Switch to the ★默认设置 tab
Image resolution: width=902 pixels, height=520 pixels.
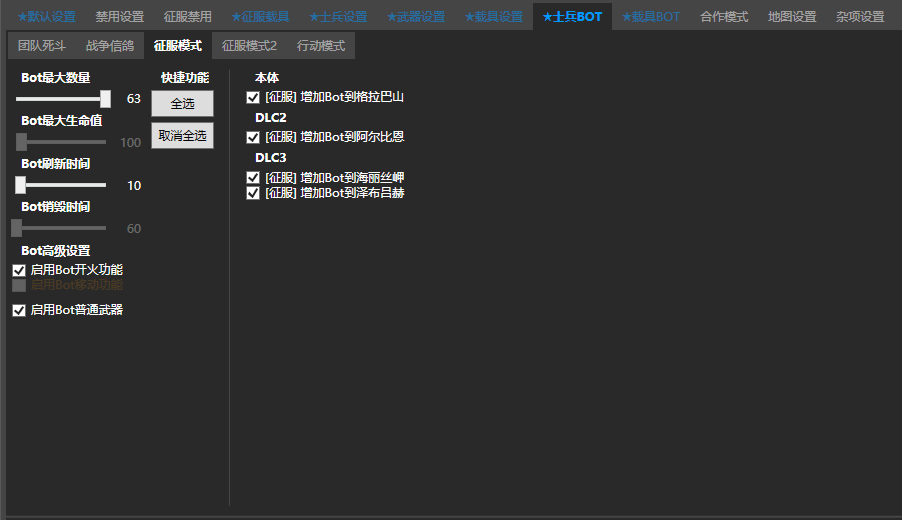[46, 17]
